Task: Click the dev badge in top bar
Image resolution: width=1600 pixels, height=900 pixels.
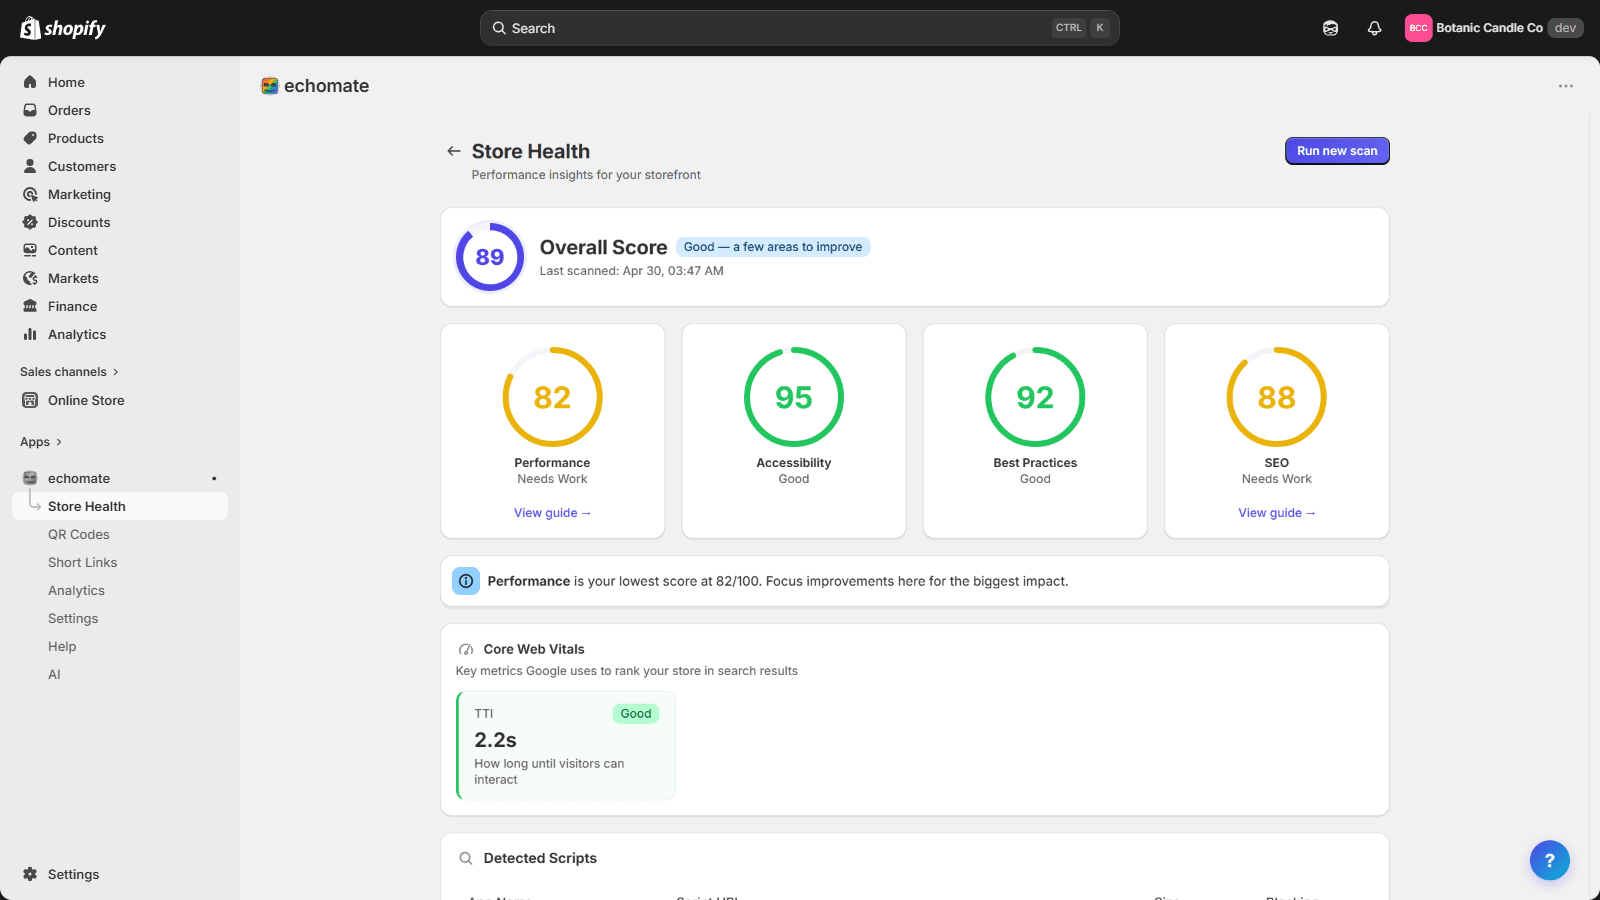Action: 1566,28
